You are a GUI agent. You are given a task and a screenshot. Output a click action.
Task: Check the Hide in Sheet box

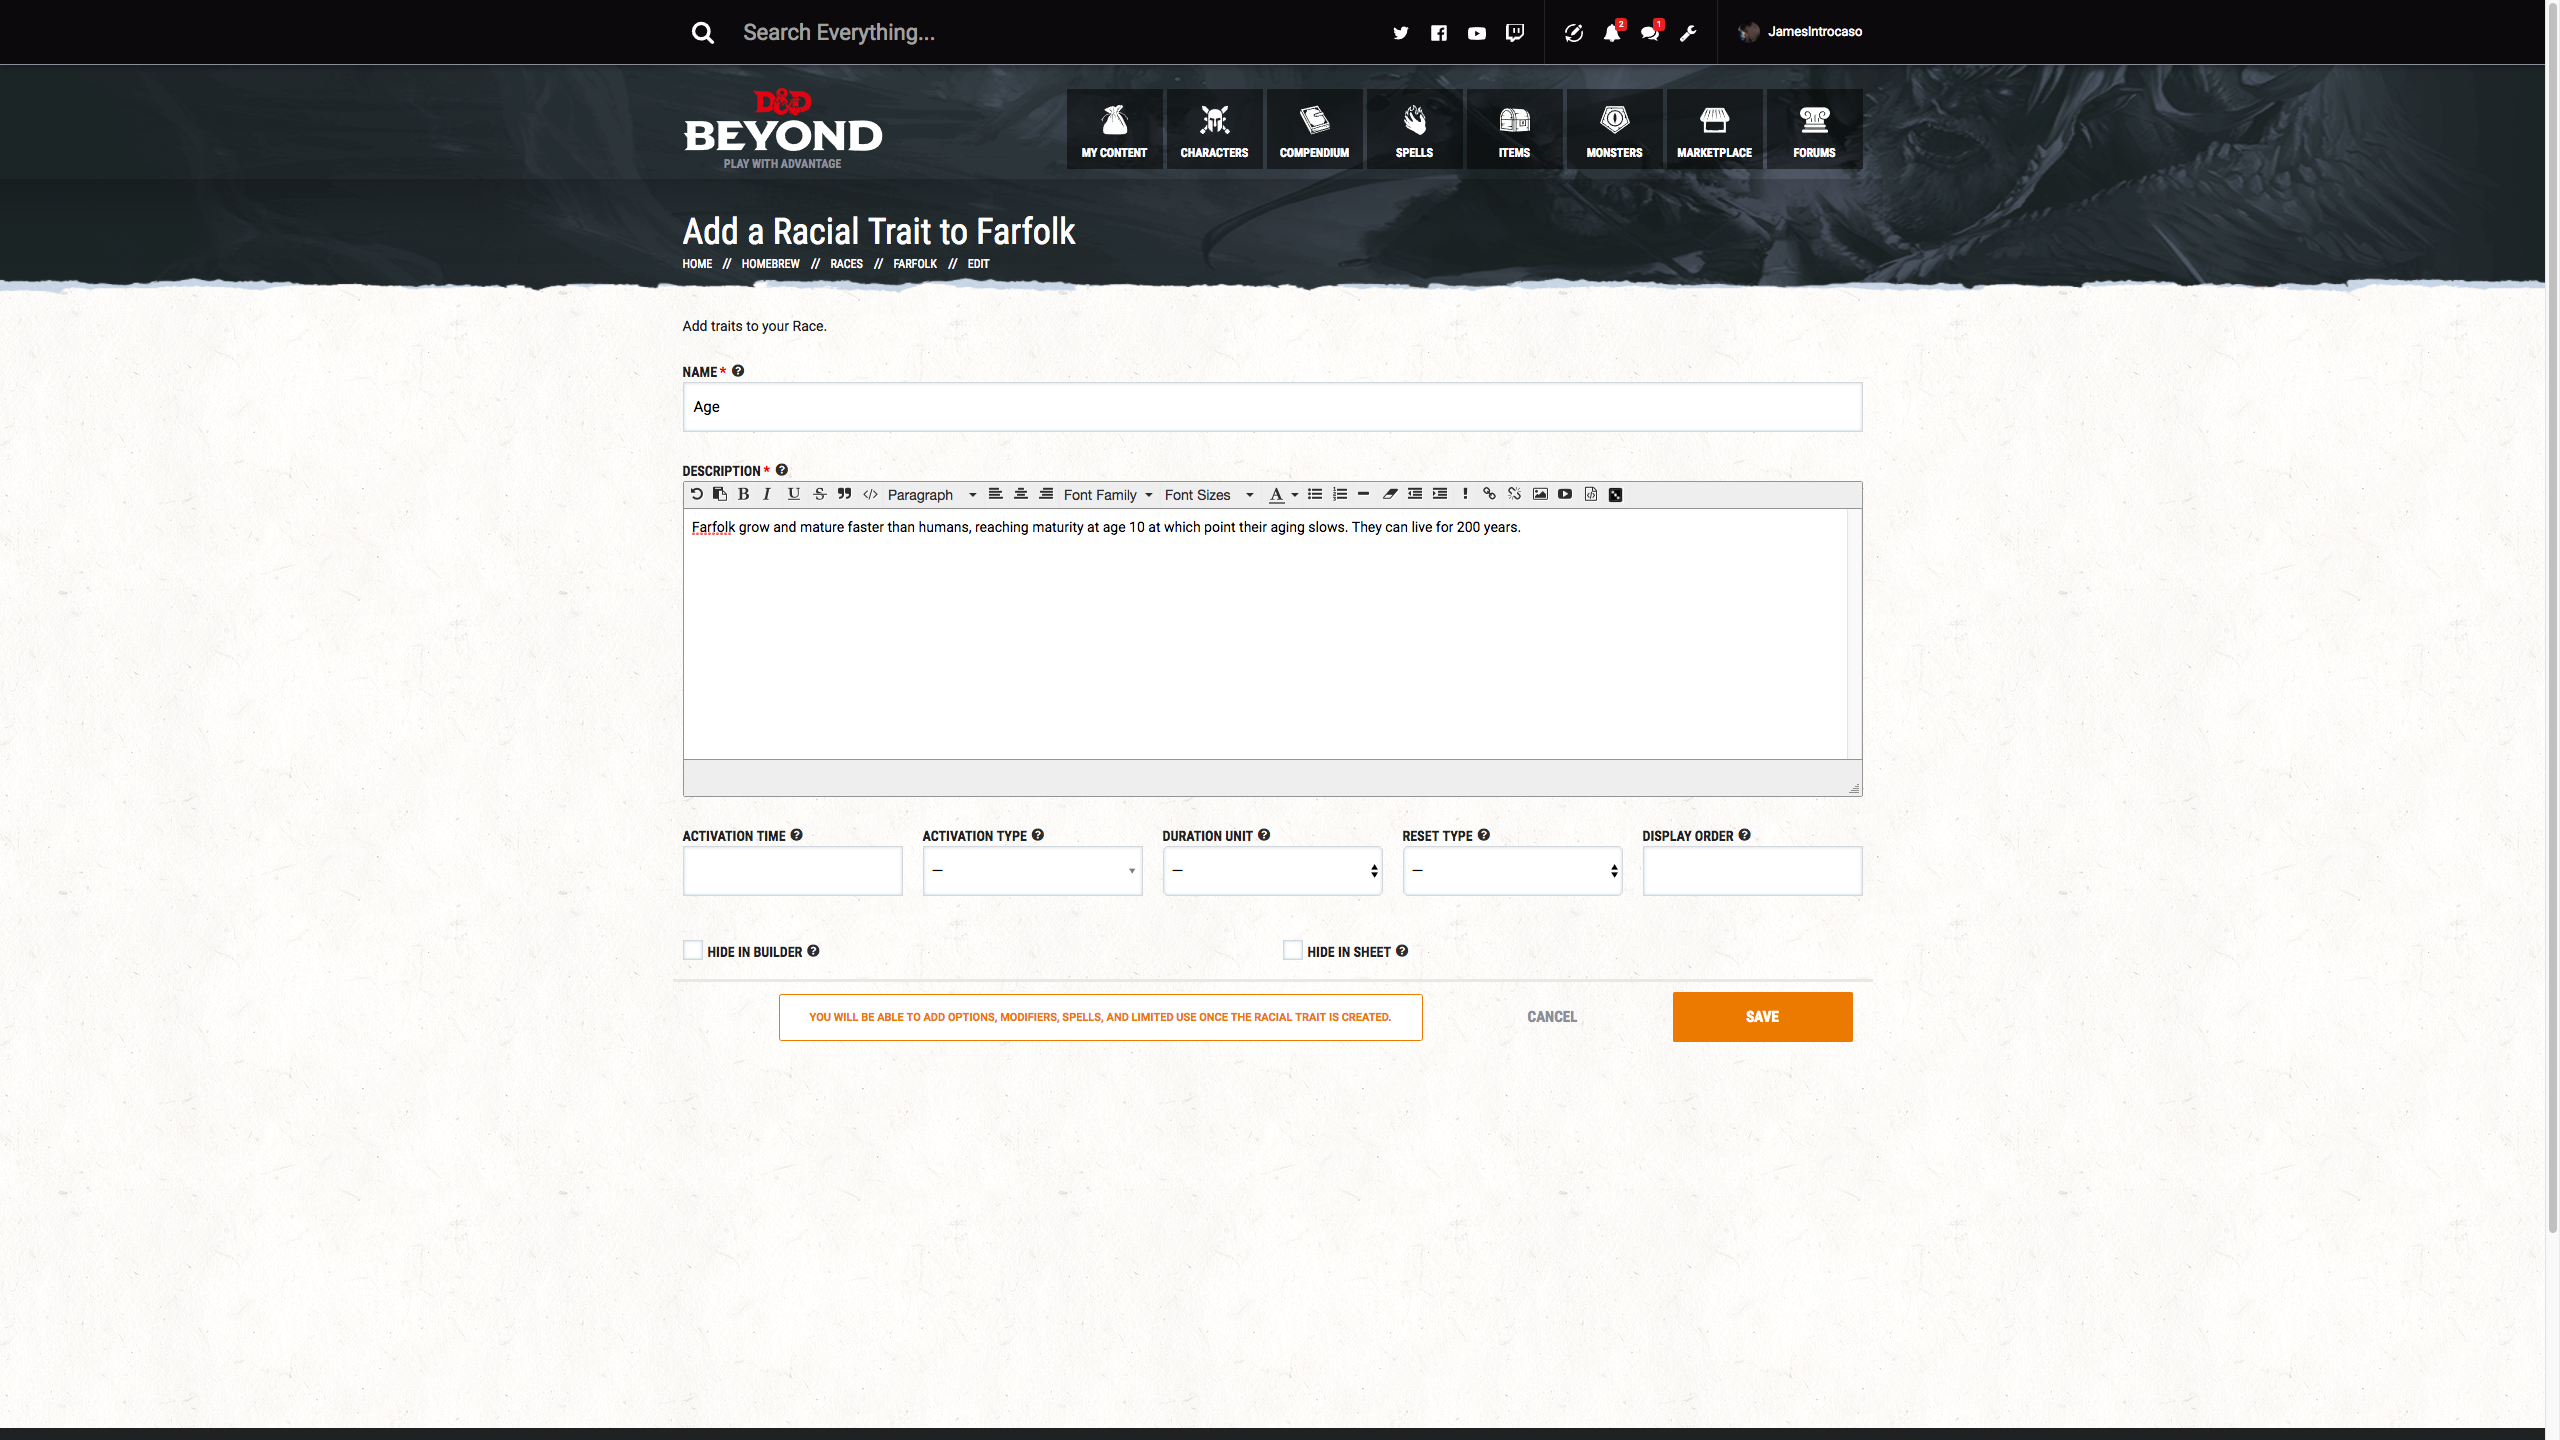1293,950
